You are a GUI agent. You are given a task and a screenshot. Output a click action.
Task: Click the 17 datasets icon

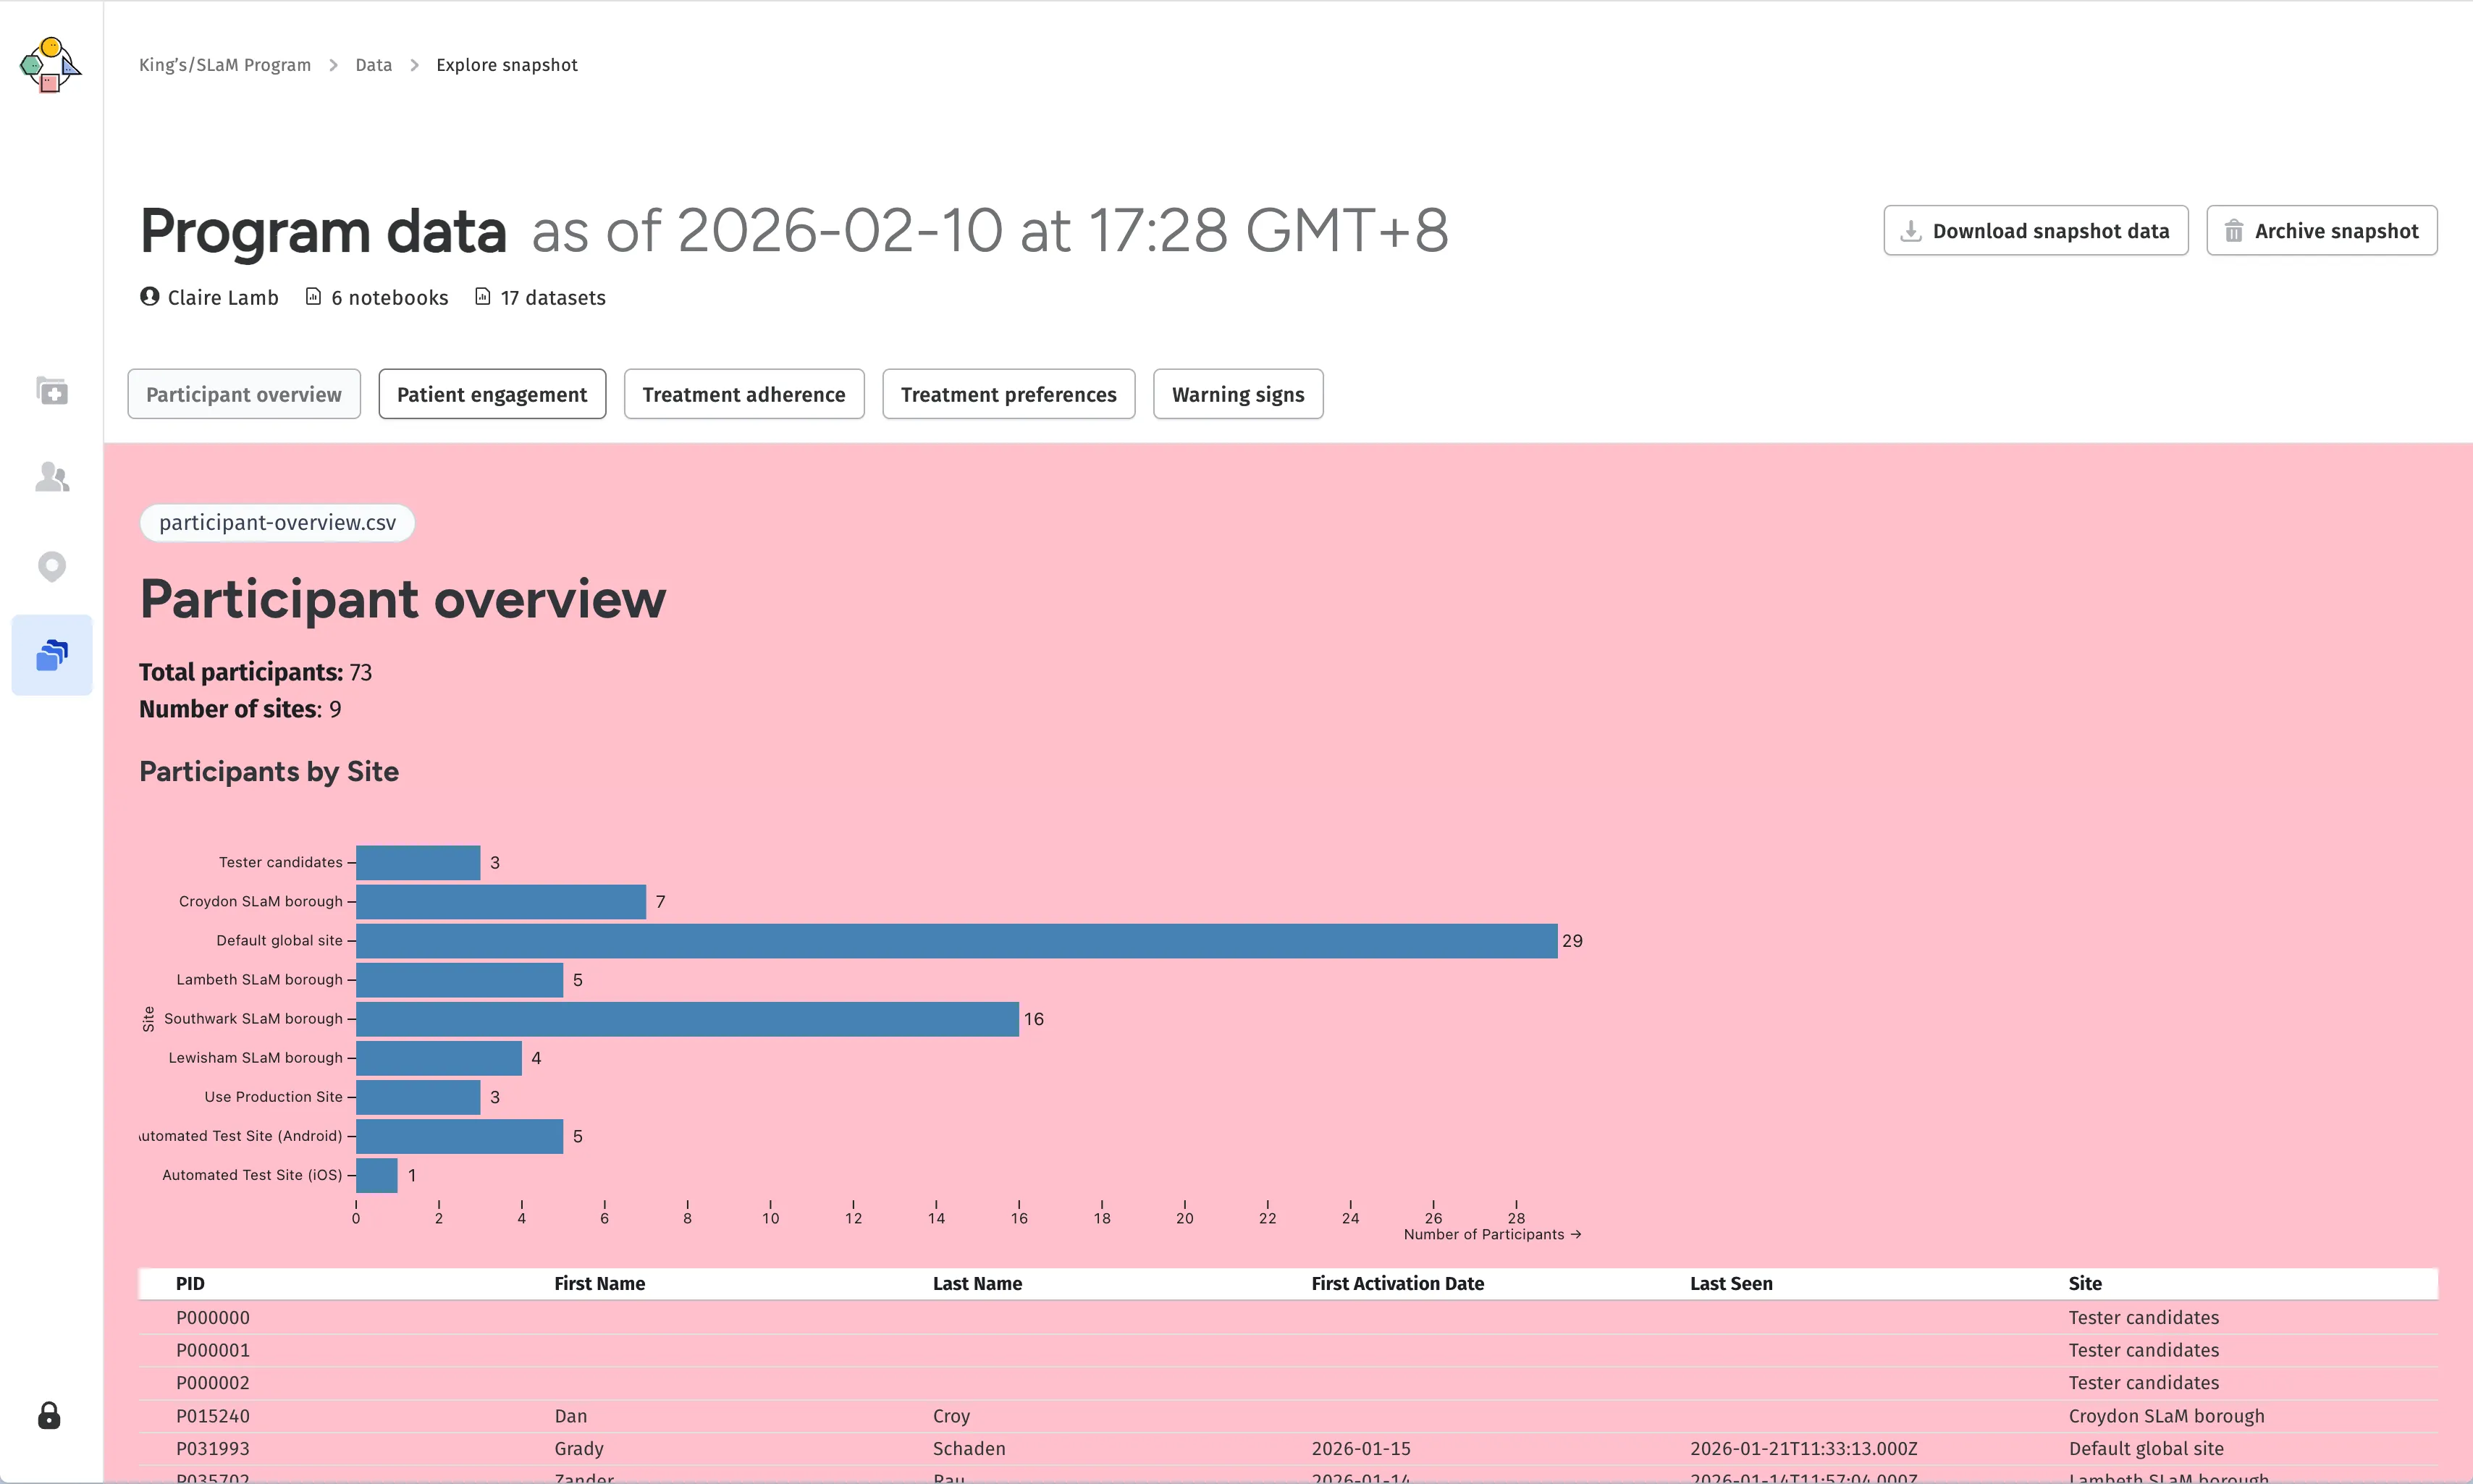pos(483,297)
